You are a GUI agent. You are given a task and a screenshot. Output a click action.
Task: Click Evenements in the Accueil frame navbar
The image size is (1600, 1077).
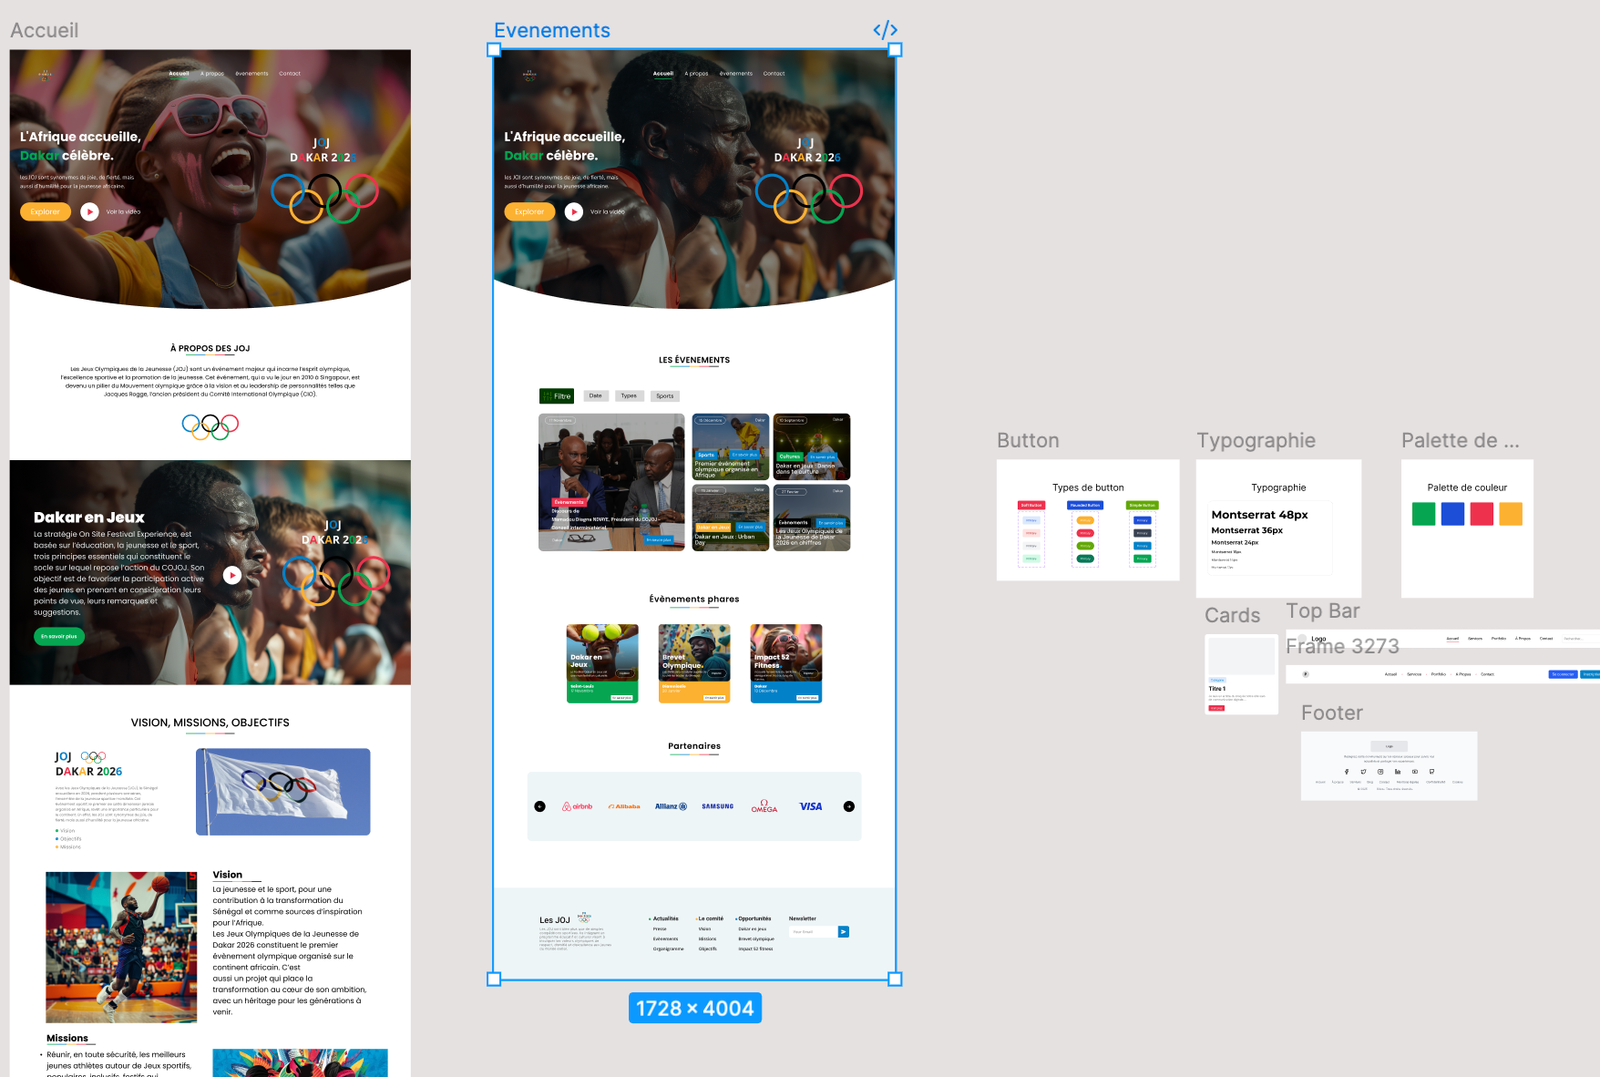click(x=251, y=73)
